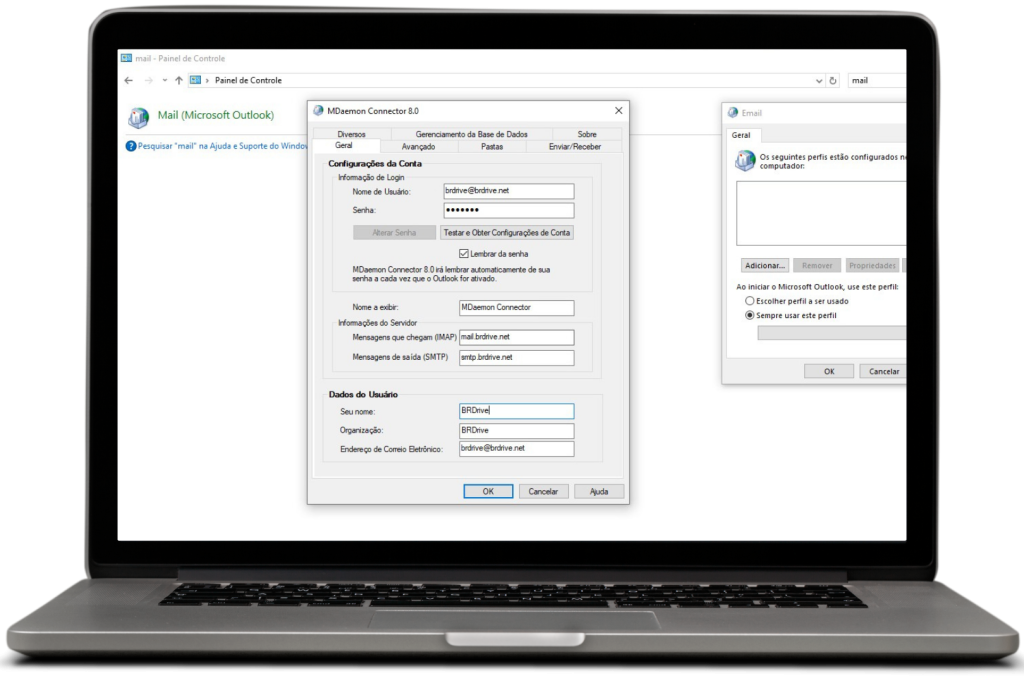The image size is (1024, 683).
Task: Open the profile combo box in Email dialog
Action: tap(831, 333)
